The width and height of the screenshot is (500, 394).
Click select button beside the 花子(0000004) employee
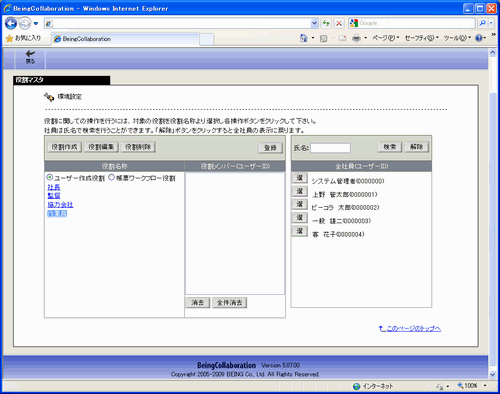coord(299,231)
